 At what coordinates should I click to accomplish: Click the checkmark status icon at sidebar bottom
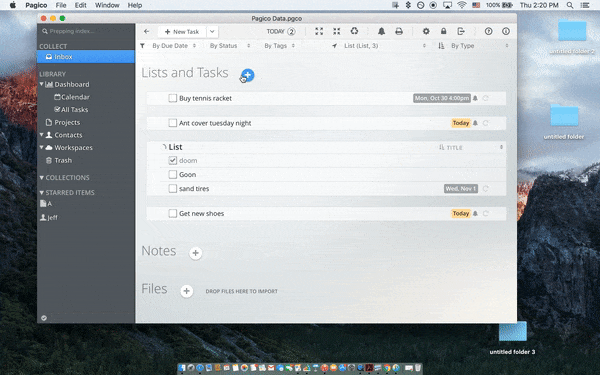coord(44,318)
